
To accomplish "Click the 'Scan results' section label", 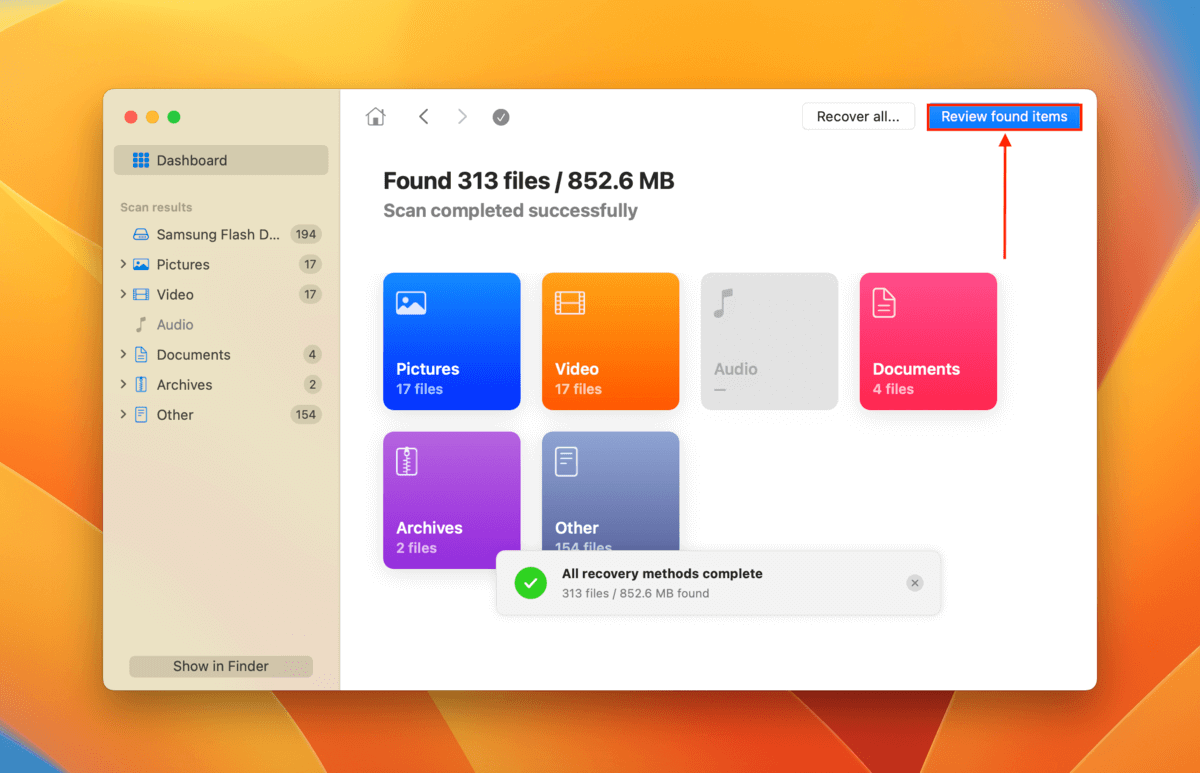I will coord(156,207).
